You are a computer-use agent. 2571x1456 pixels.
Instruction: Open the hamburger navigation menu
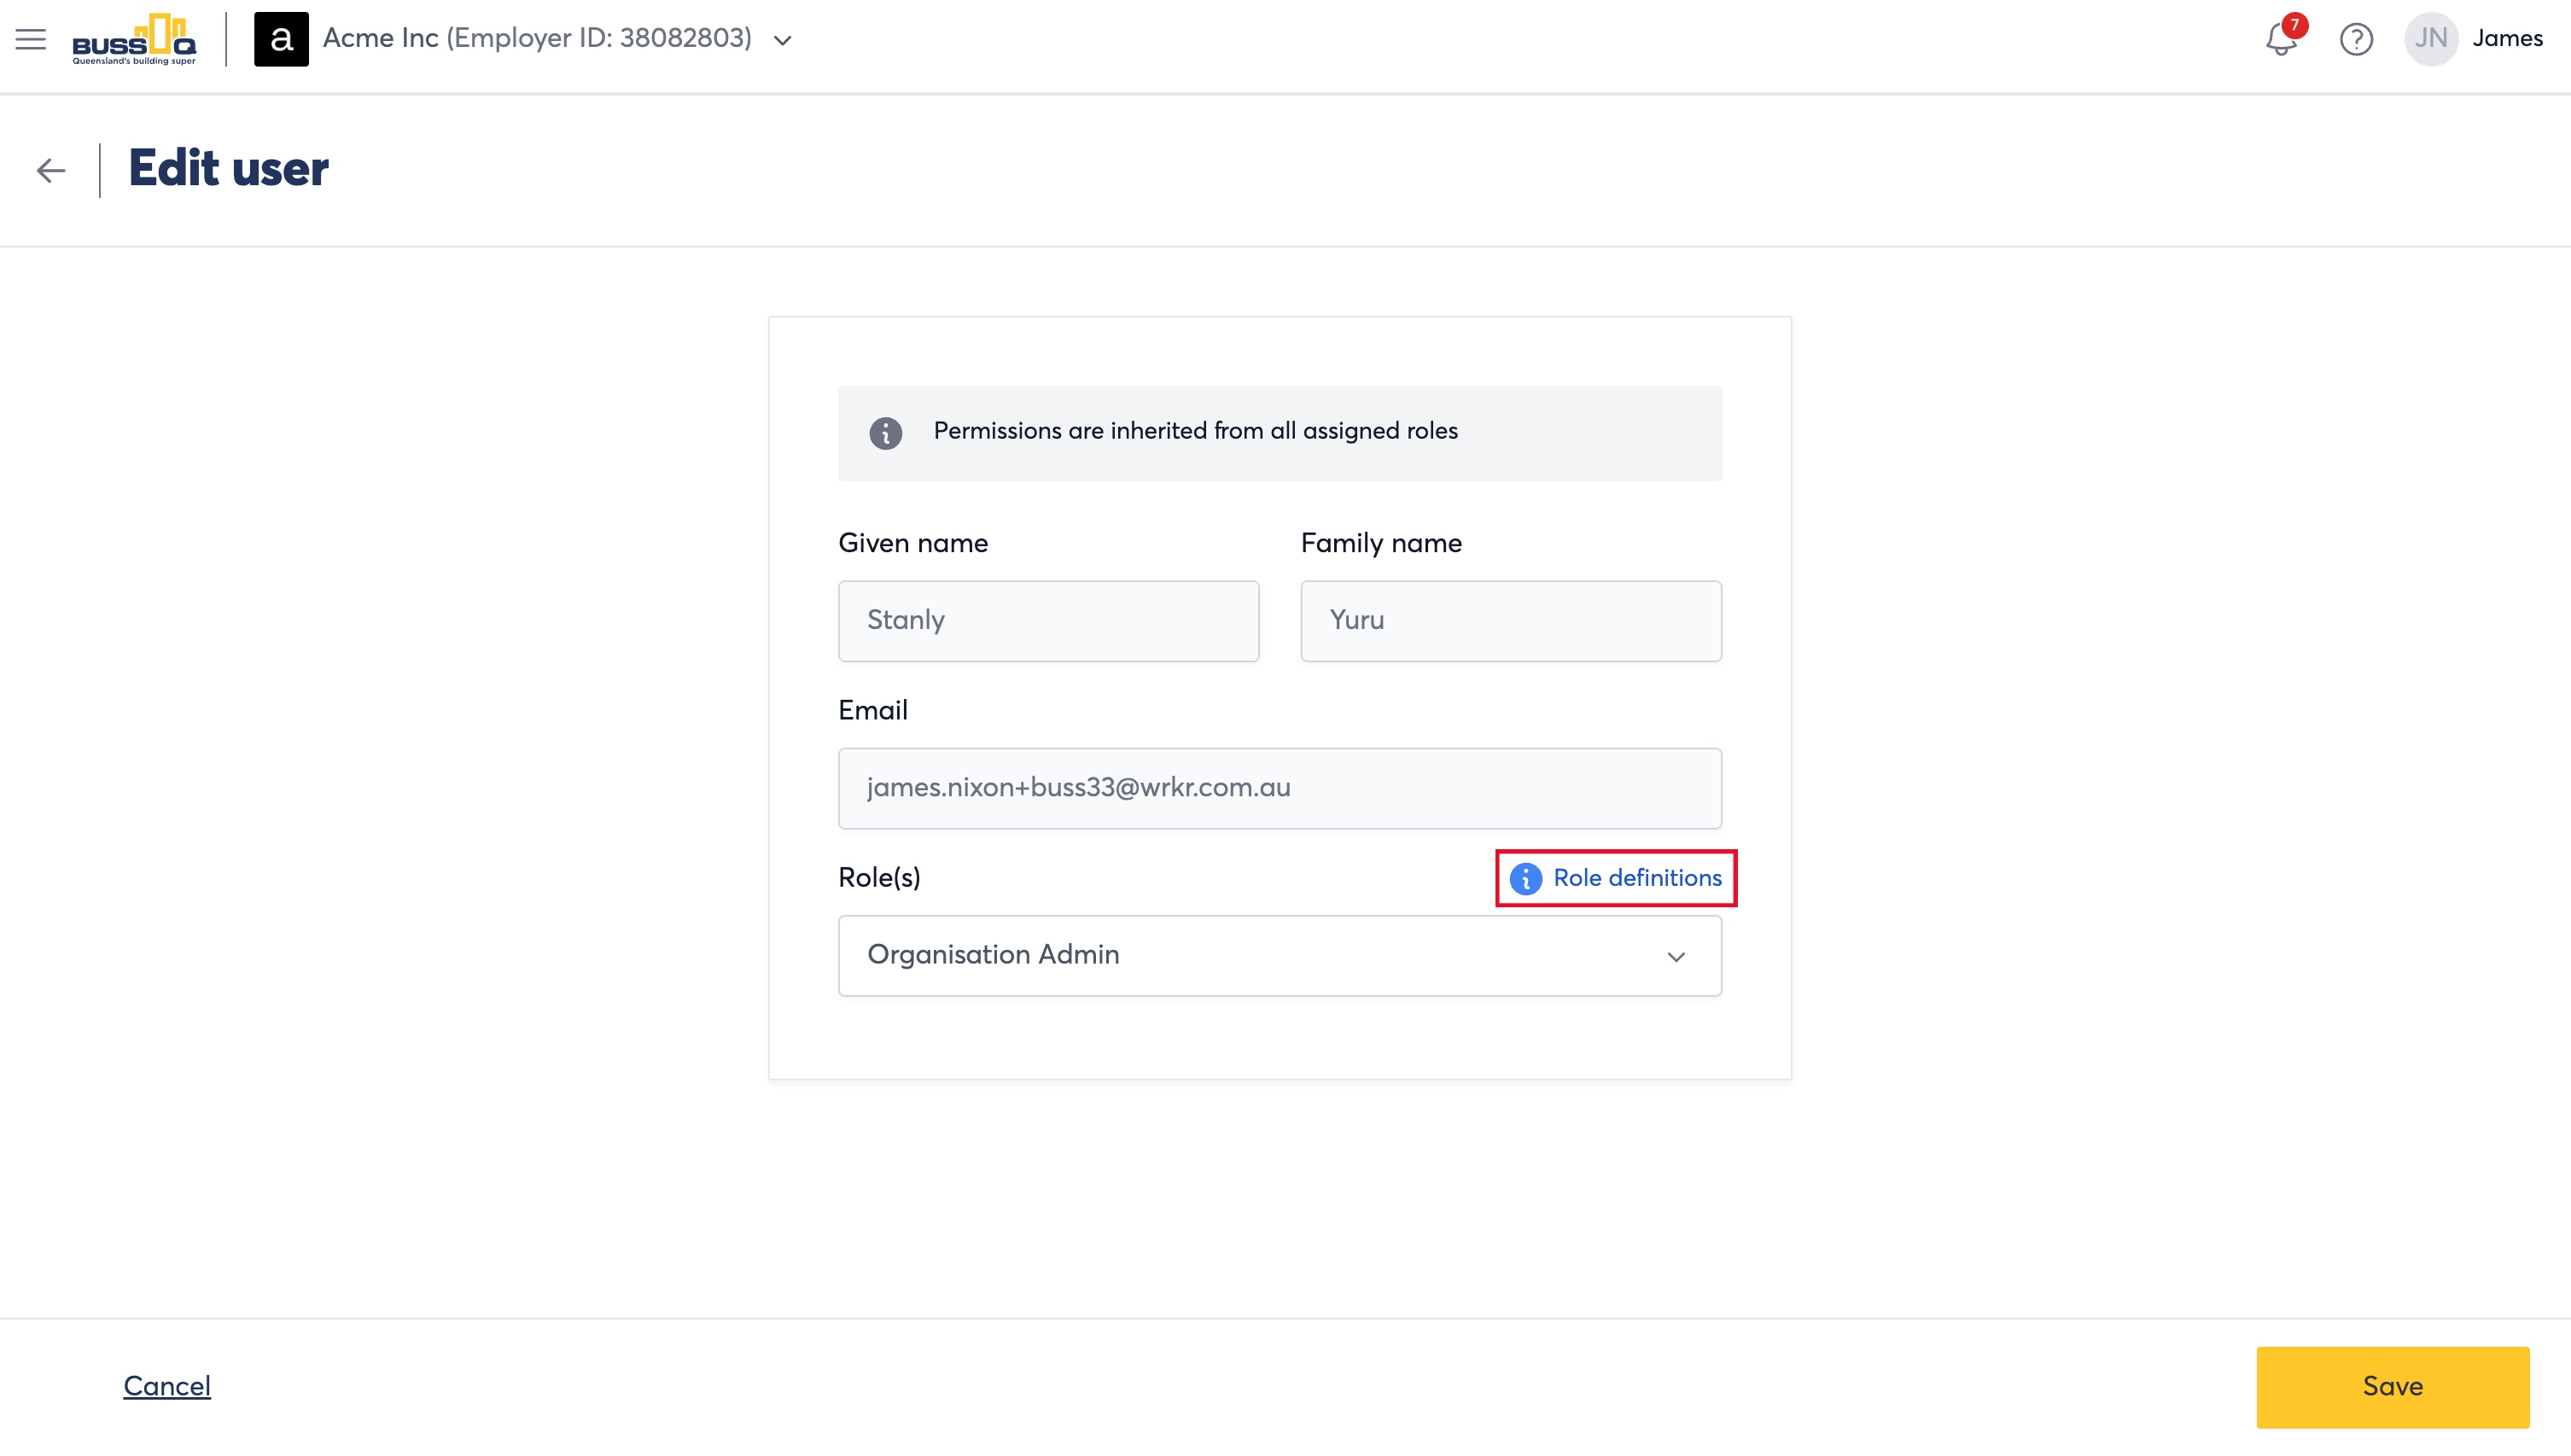point(31,39)
